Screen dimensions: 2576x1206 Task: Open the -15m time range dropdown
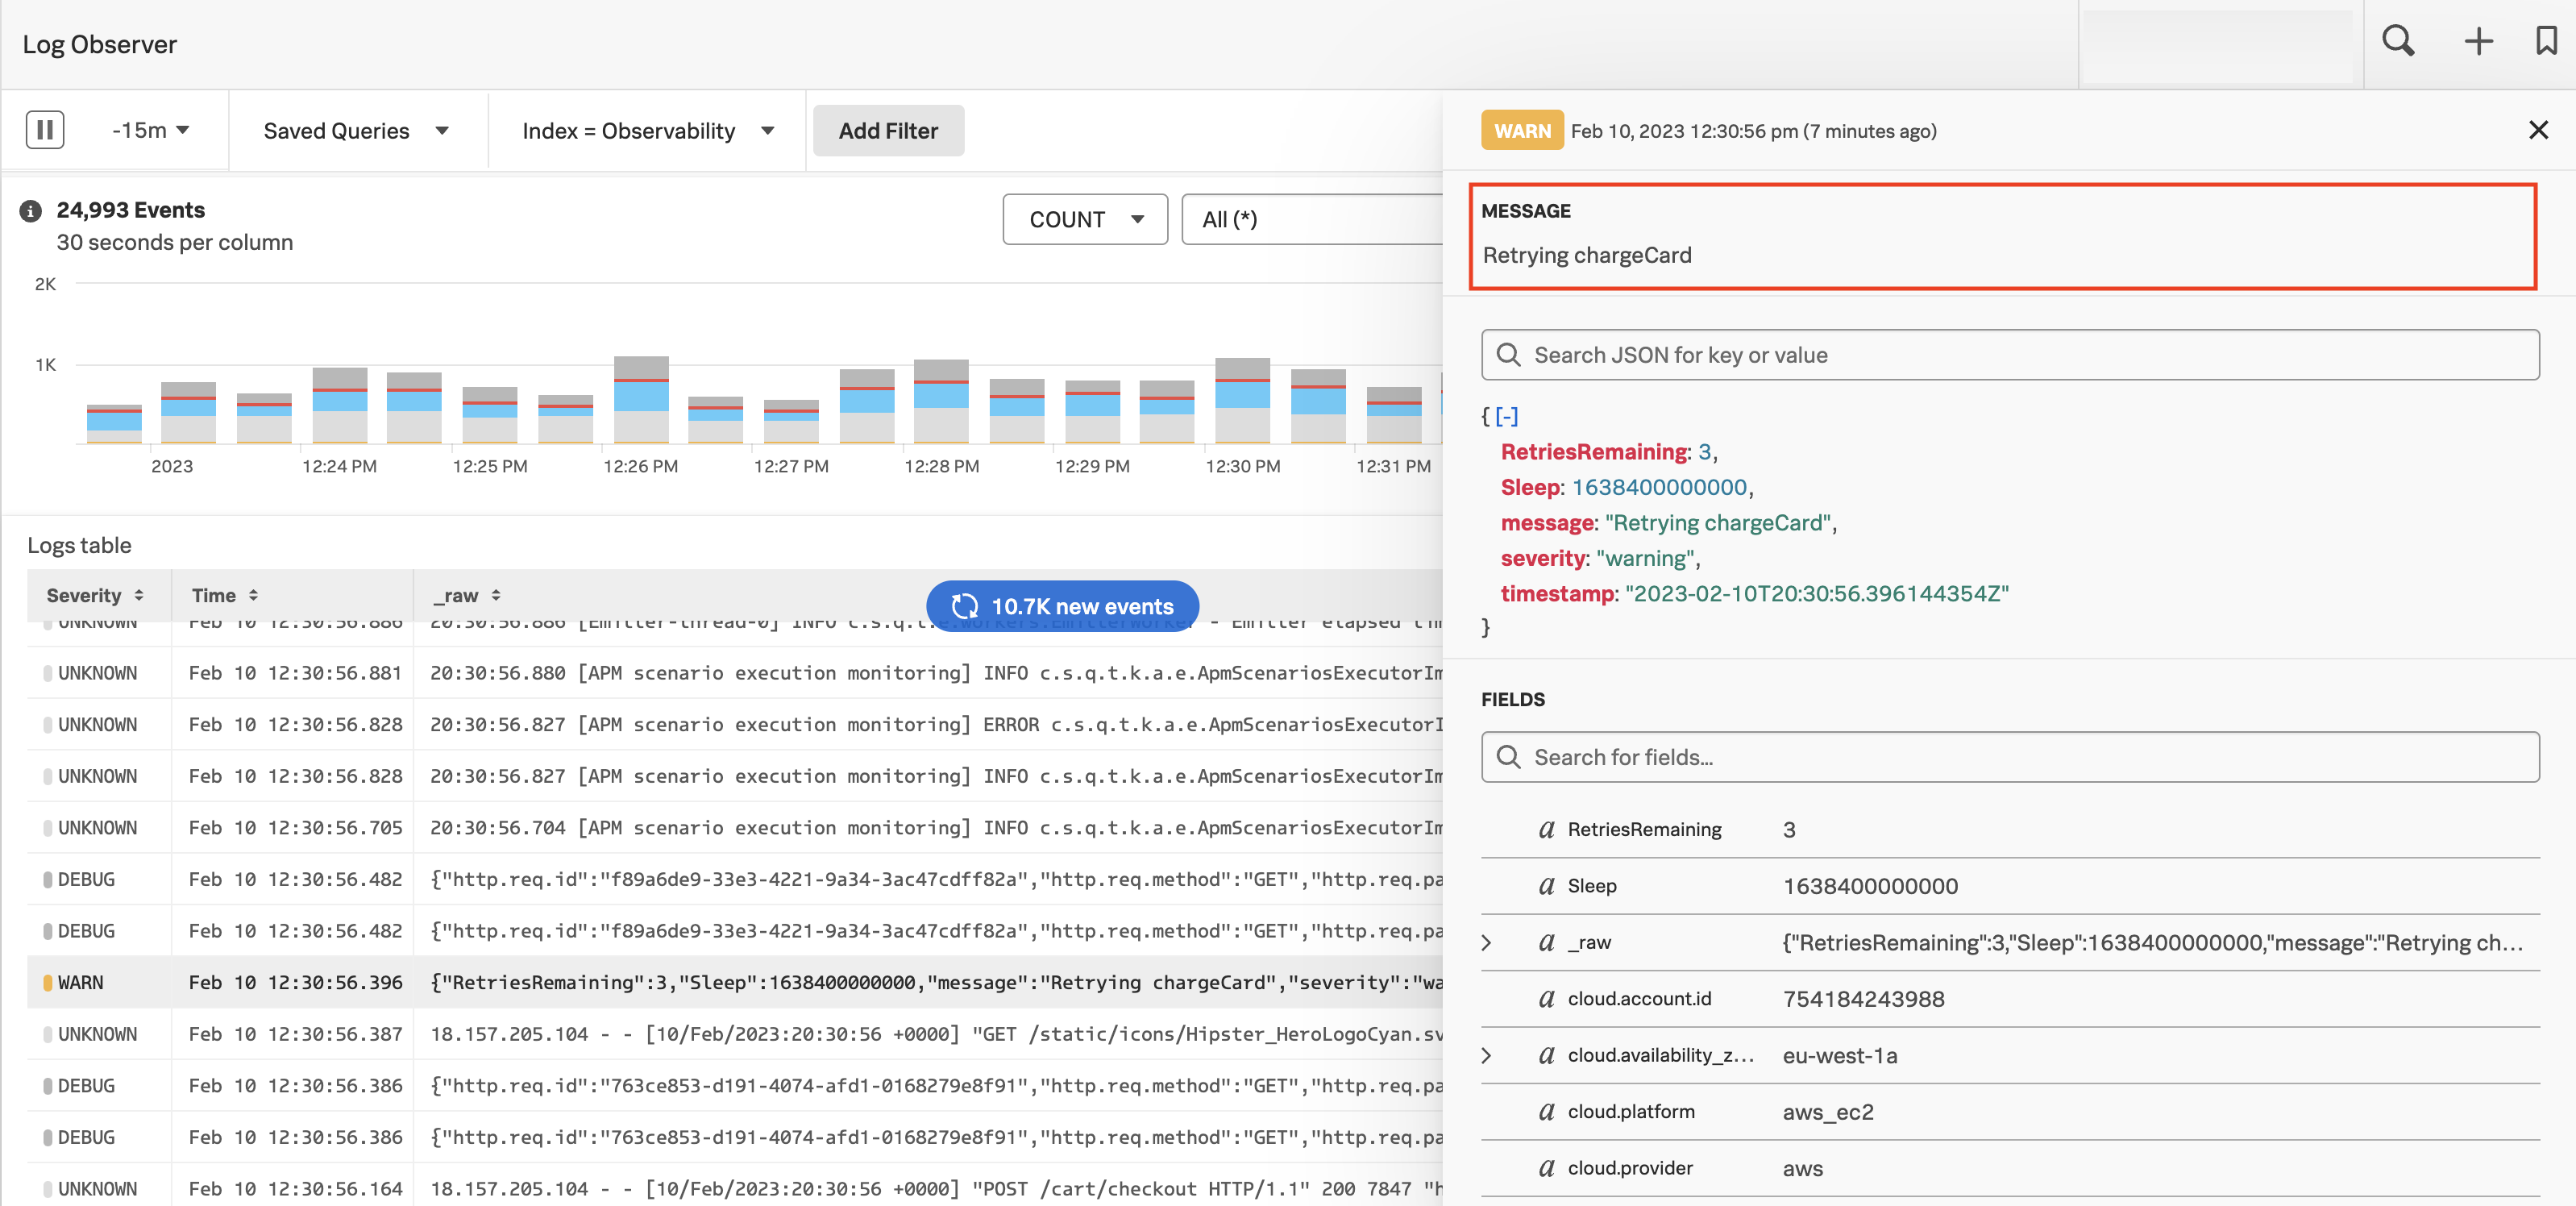[x=150, y=130]
